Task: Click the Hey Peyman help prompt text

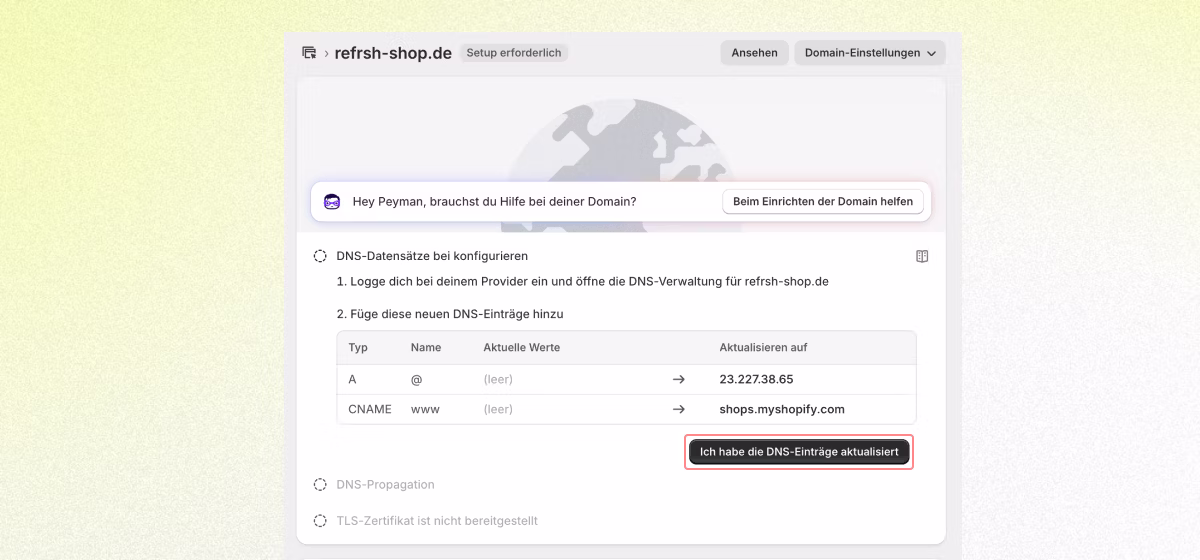Action: coord(494,201)
